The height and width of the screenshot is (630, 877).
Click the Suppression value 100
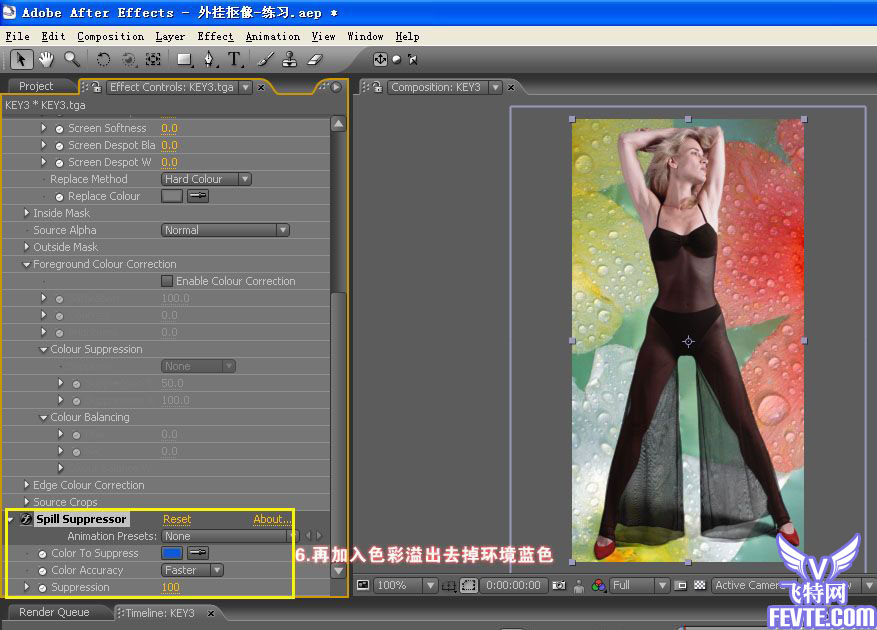click(x=171, y=587)
